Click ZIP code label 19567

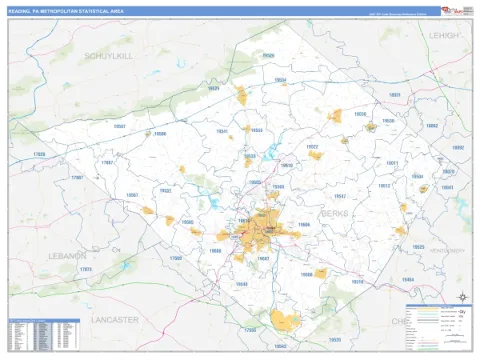click(x=132, y=195)
